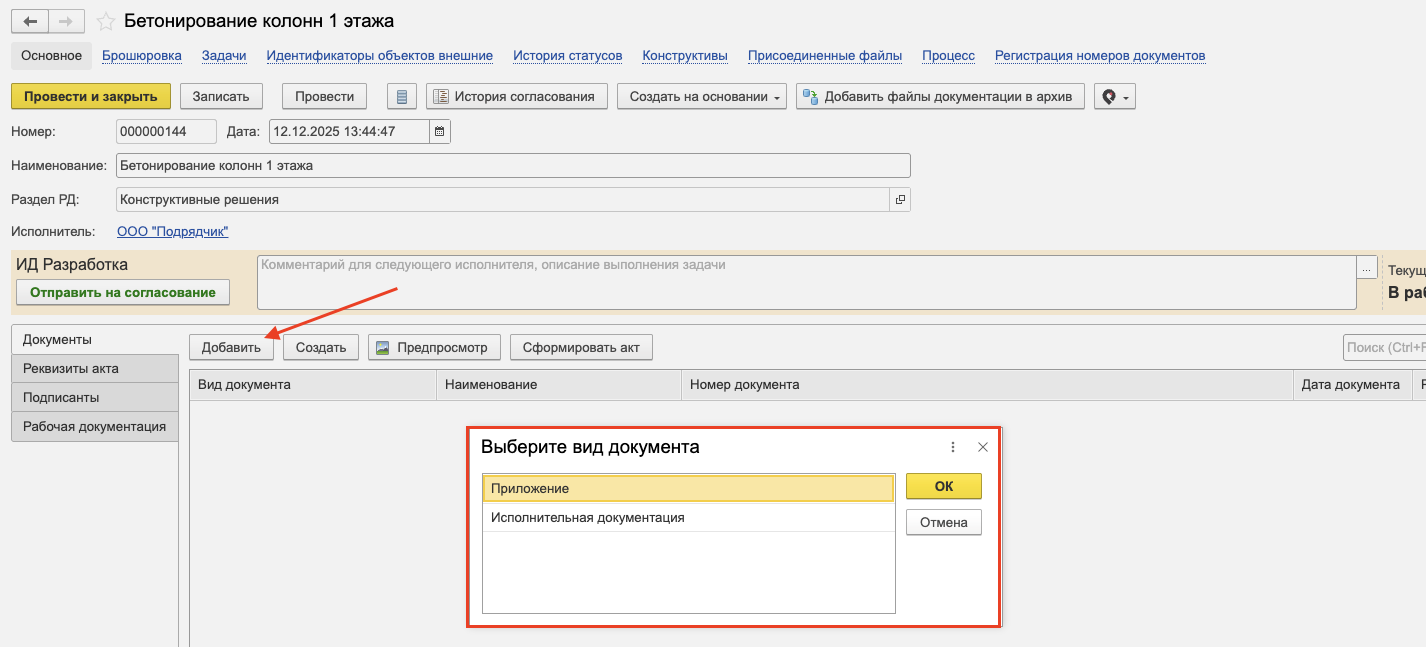Click the green Отправить на согласование button

tap(123, 292)
